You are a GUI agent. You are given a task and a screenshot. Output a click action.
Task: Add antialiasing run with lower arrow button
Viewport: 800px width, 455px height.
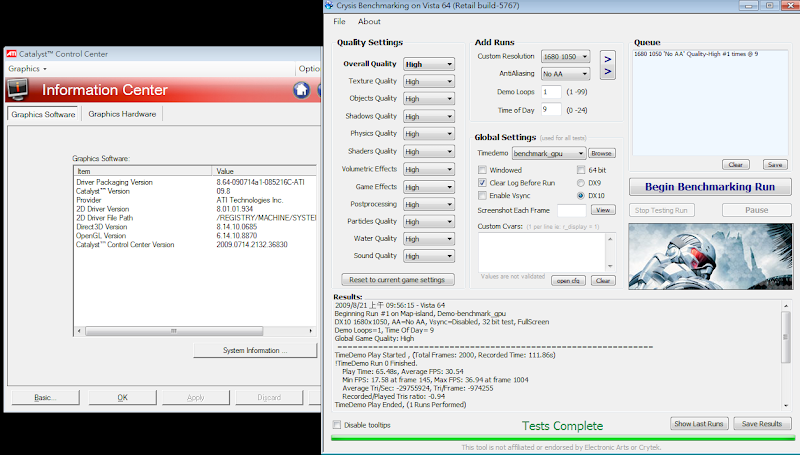click(x=608, y=72)
